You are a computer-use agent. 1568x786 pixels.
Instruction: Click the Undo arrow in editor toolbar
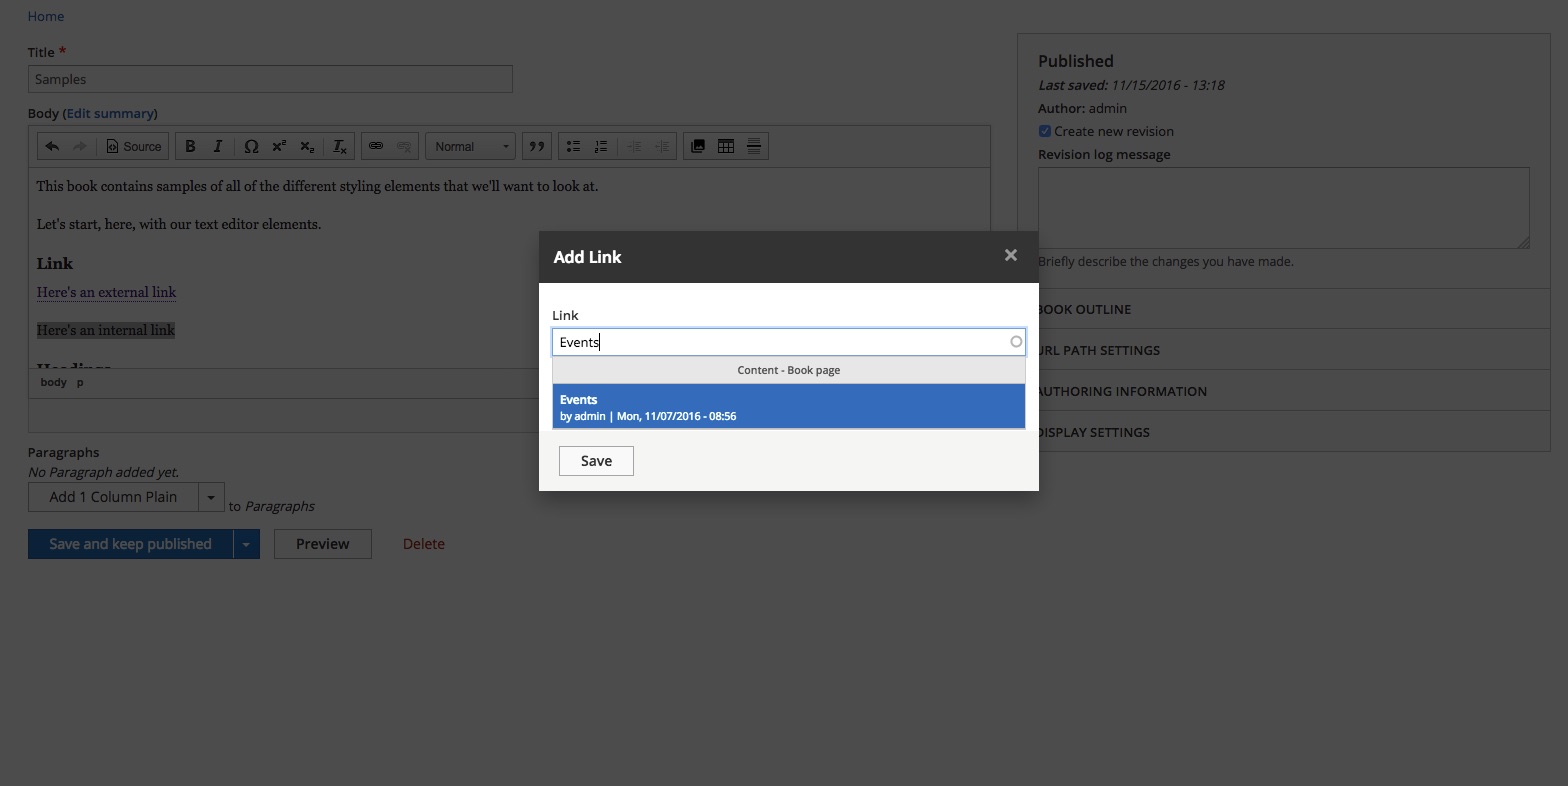click(x=52, y=146)
